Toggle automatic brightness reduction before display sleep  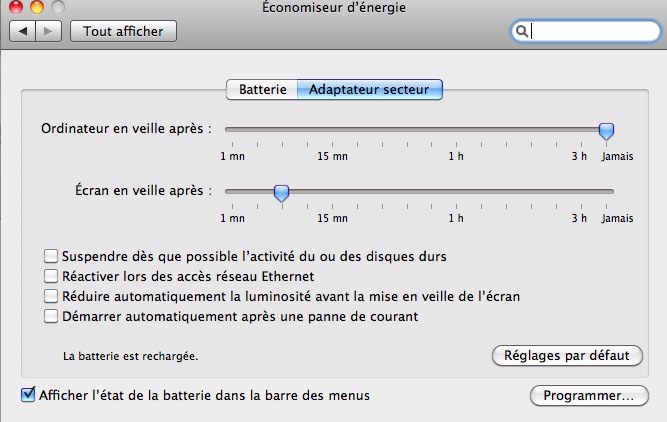(52, 296)
